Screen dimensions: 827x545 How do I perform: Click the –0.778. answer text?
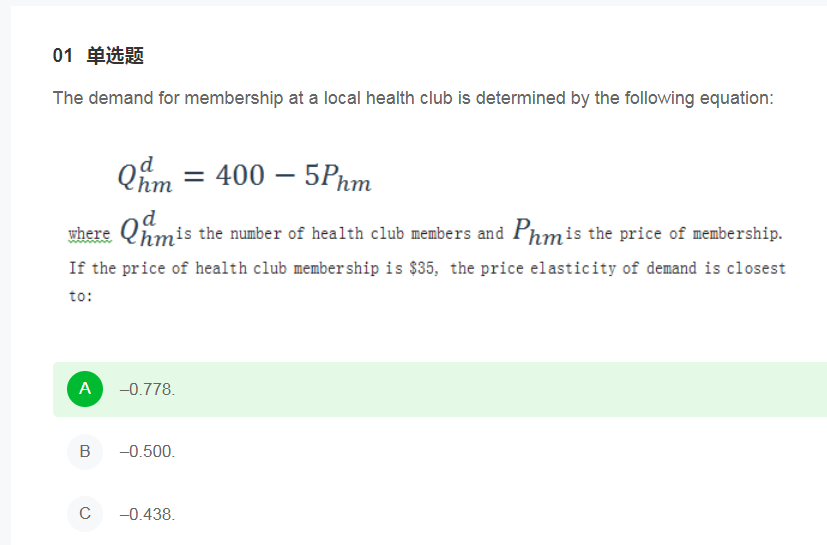click(147, 389)
